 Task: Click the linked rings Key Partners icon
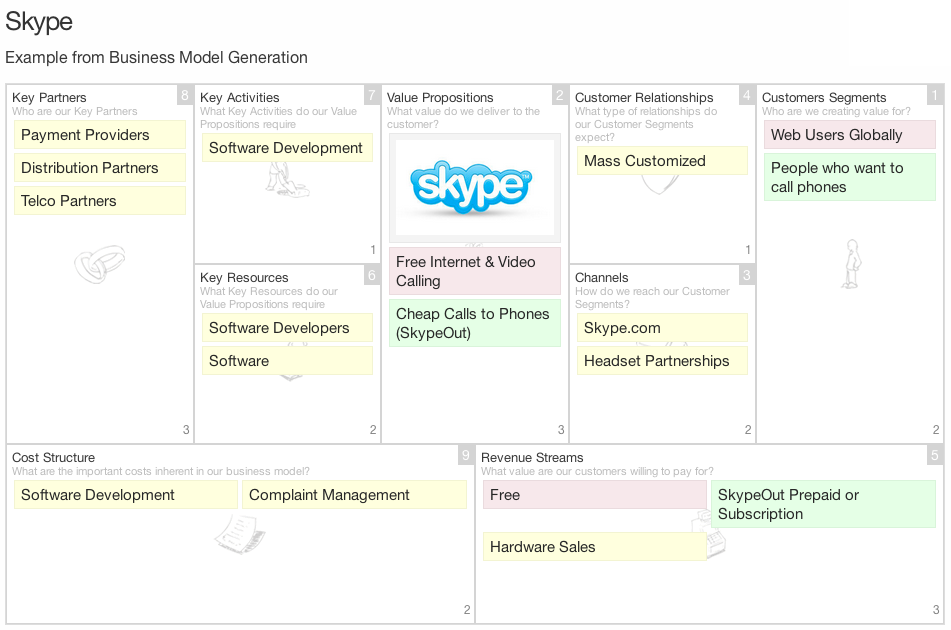pyautogui.click(x=99, y=264)
